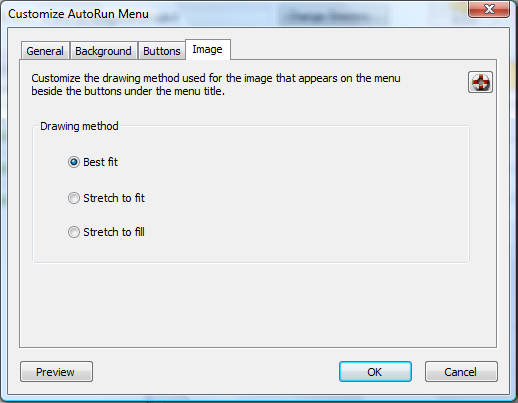The width and height of the screenshot is (518, 403).
Task: Click blank area below the Drawing method group
Action: [x=257, y=303]
